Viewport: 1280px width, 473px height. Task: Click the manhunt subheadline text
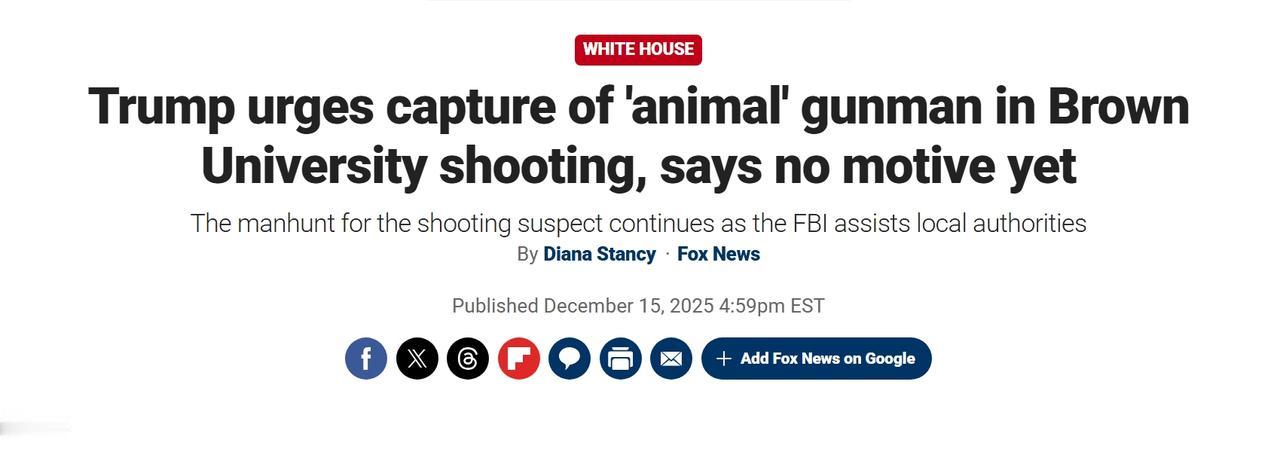tap(638, 223)
